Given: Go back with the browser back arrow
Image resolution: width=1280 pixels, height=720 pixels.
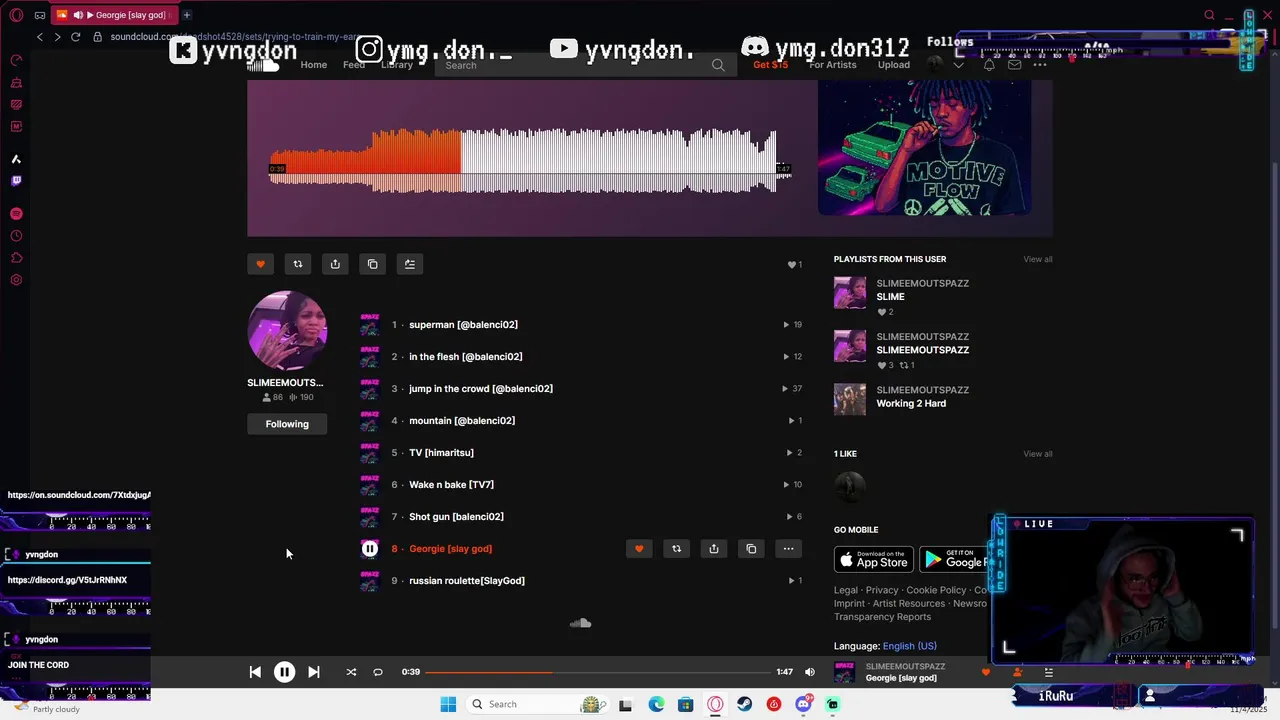Looking at the screenshot, I should (39, 37).
